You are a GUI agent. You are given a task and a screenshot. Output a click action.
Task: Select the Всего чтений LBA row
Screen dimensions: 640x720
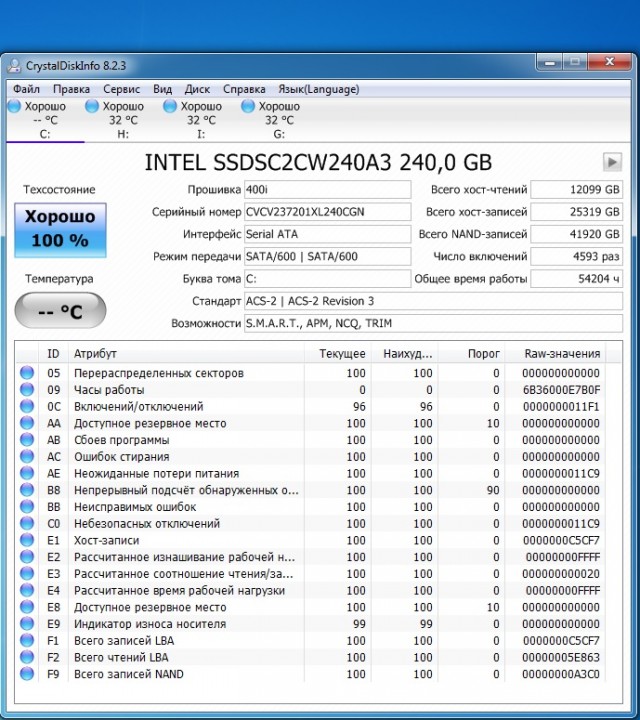(311, 657)
